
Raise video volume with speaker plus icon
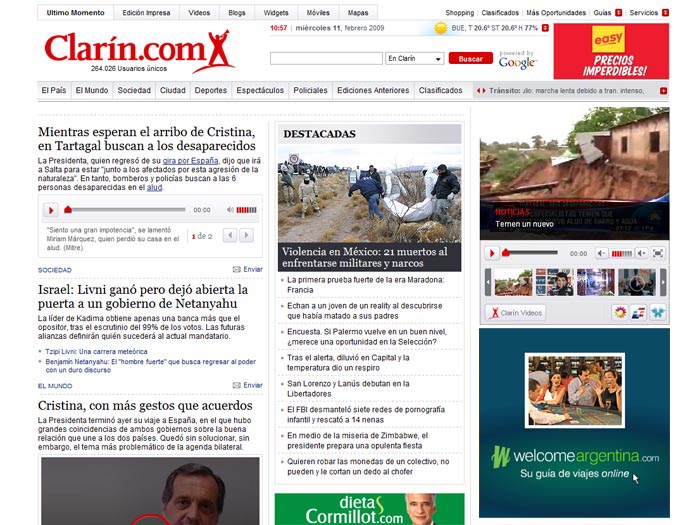[x=641, y=254]
